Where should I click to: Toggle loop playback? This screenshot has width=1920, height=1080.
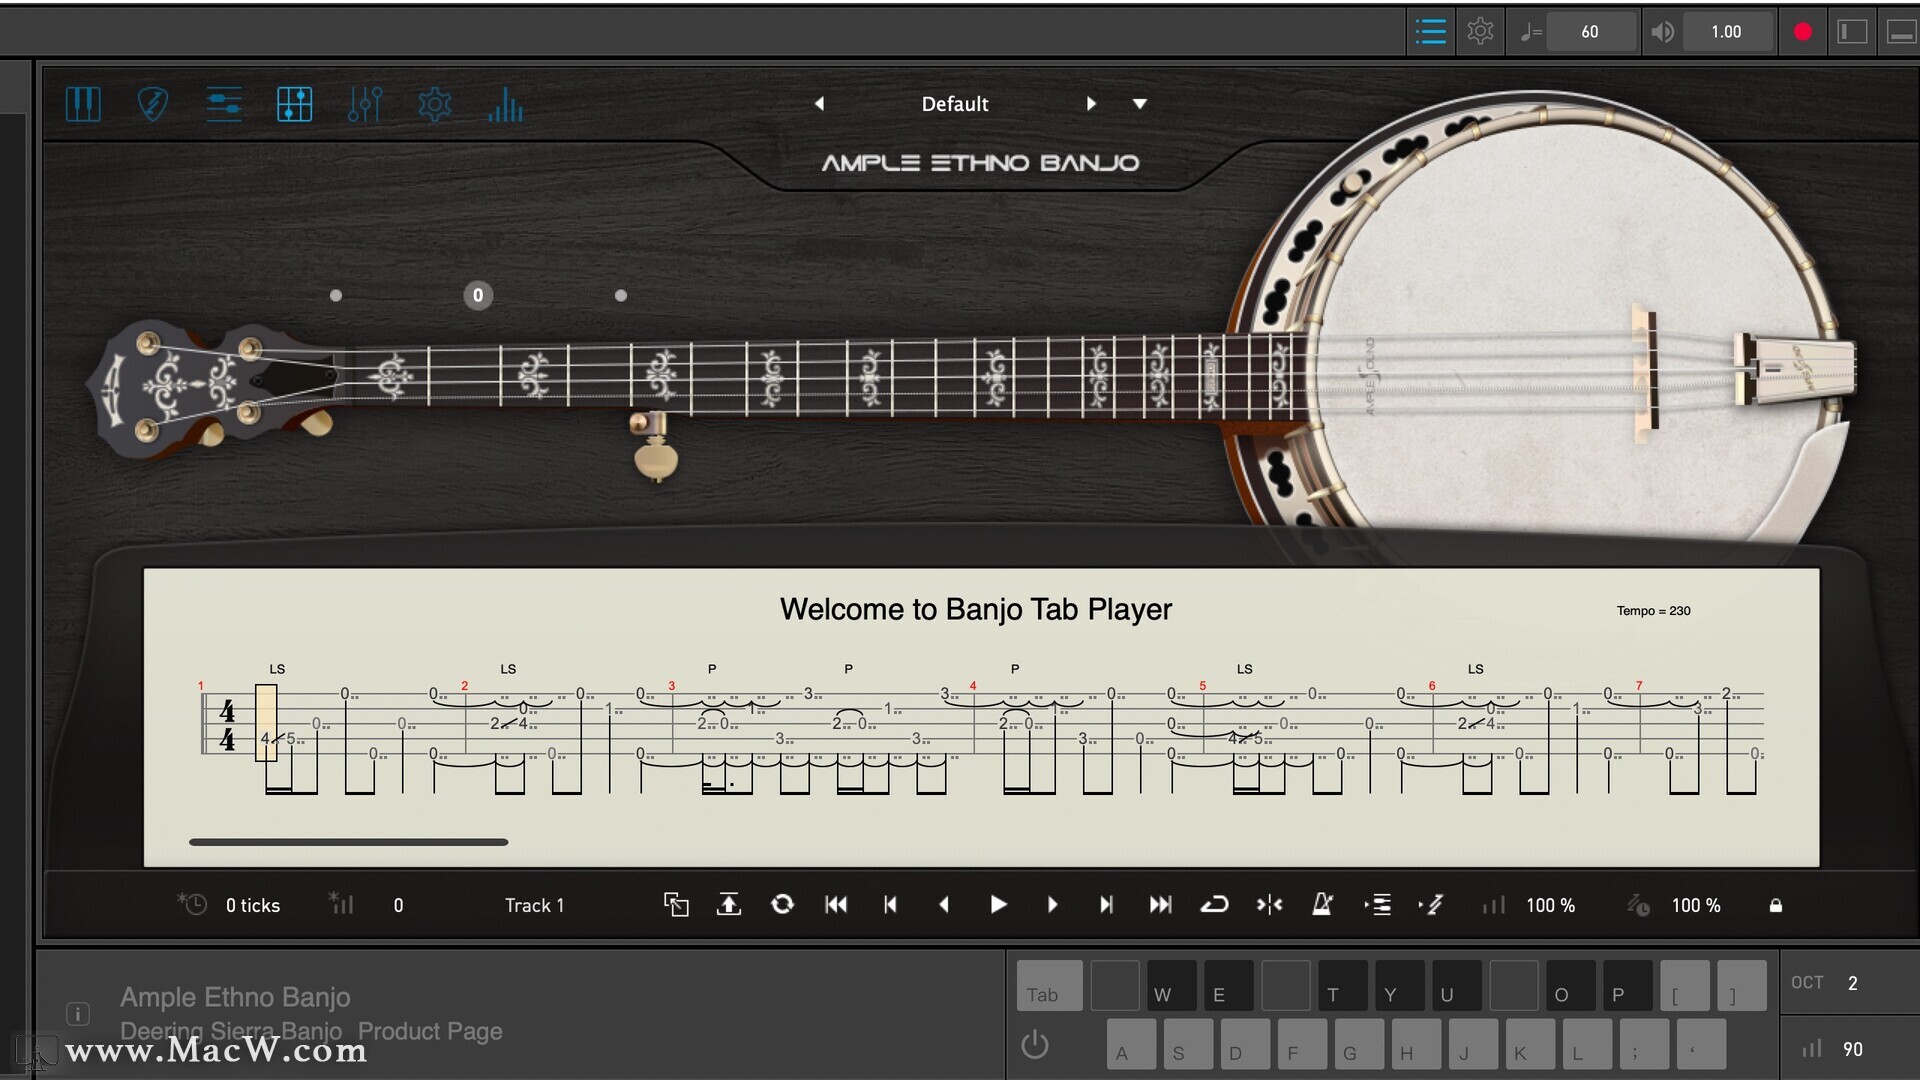click(x=1214, y=904)
